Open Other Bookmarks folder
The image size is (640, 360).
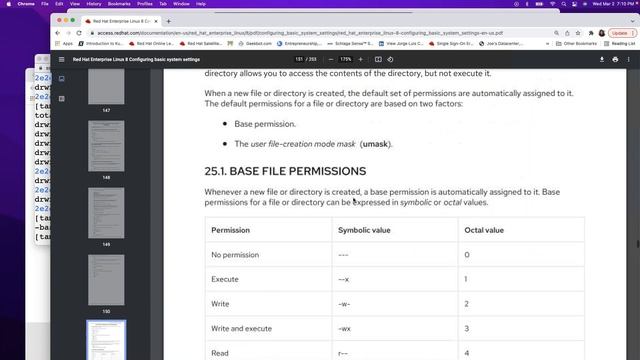pos(576,43)
